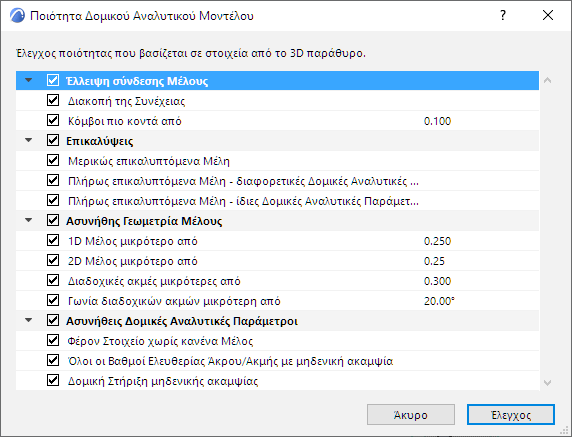Uncheck Μερικώς επικαλυπτόμενα Μέλη checkbox
572x437 pixels.
click(53, 161)
